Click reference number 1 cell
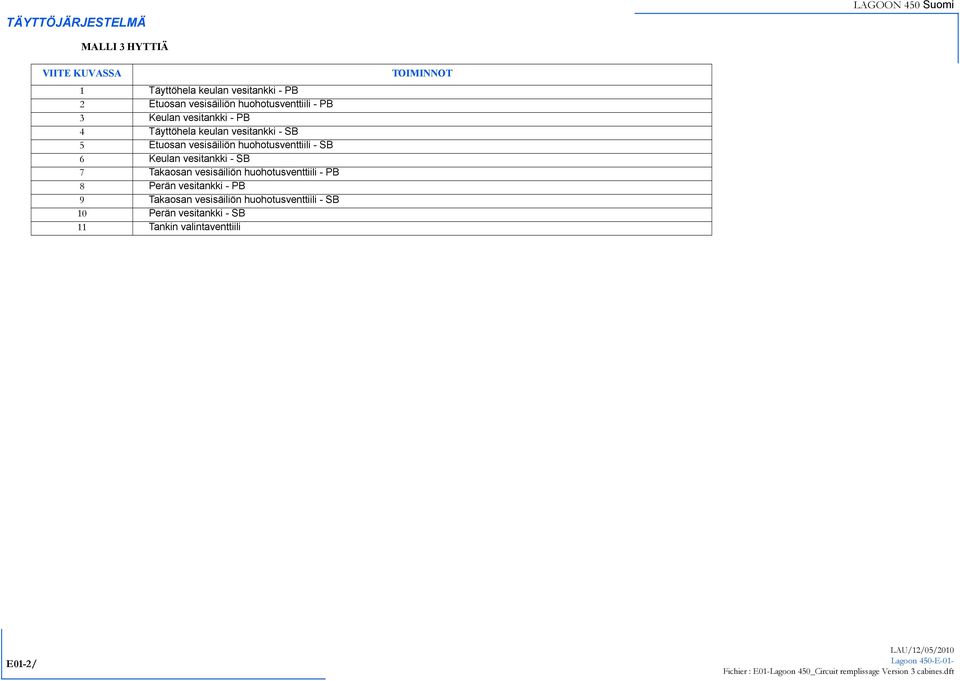The width and height of the screenshot is (960, 681). 82,91
